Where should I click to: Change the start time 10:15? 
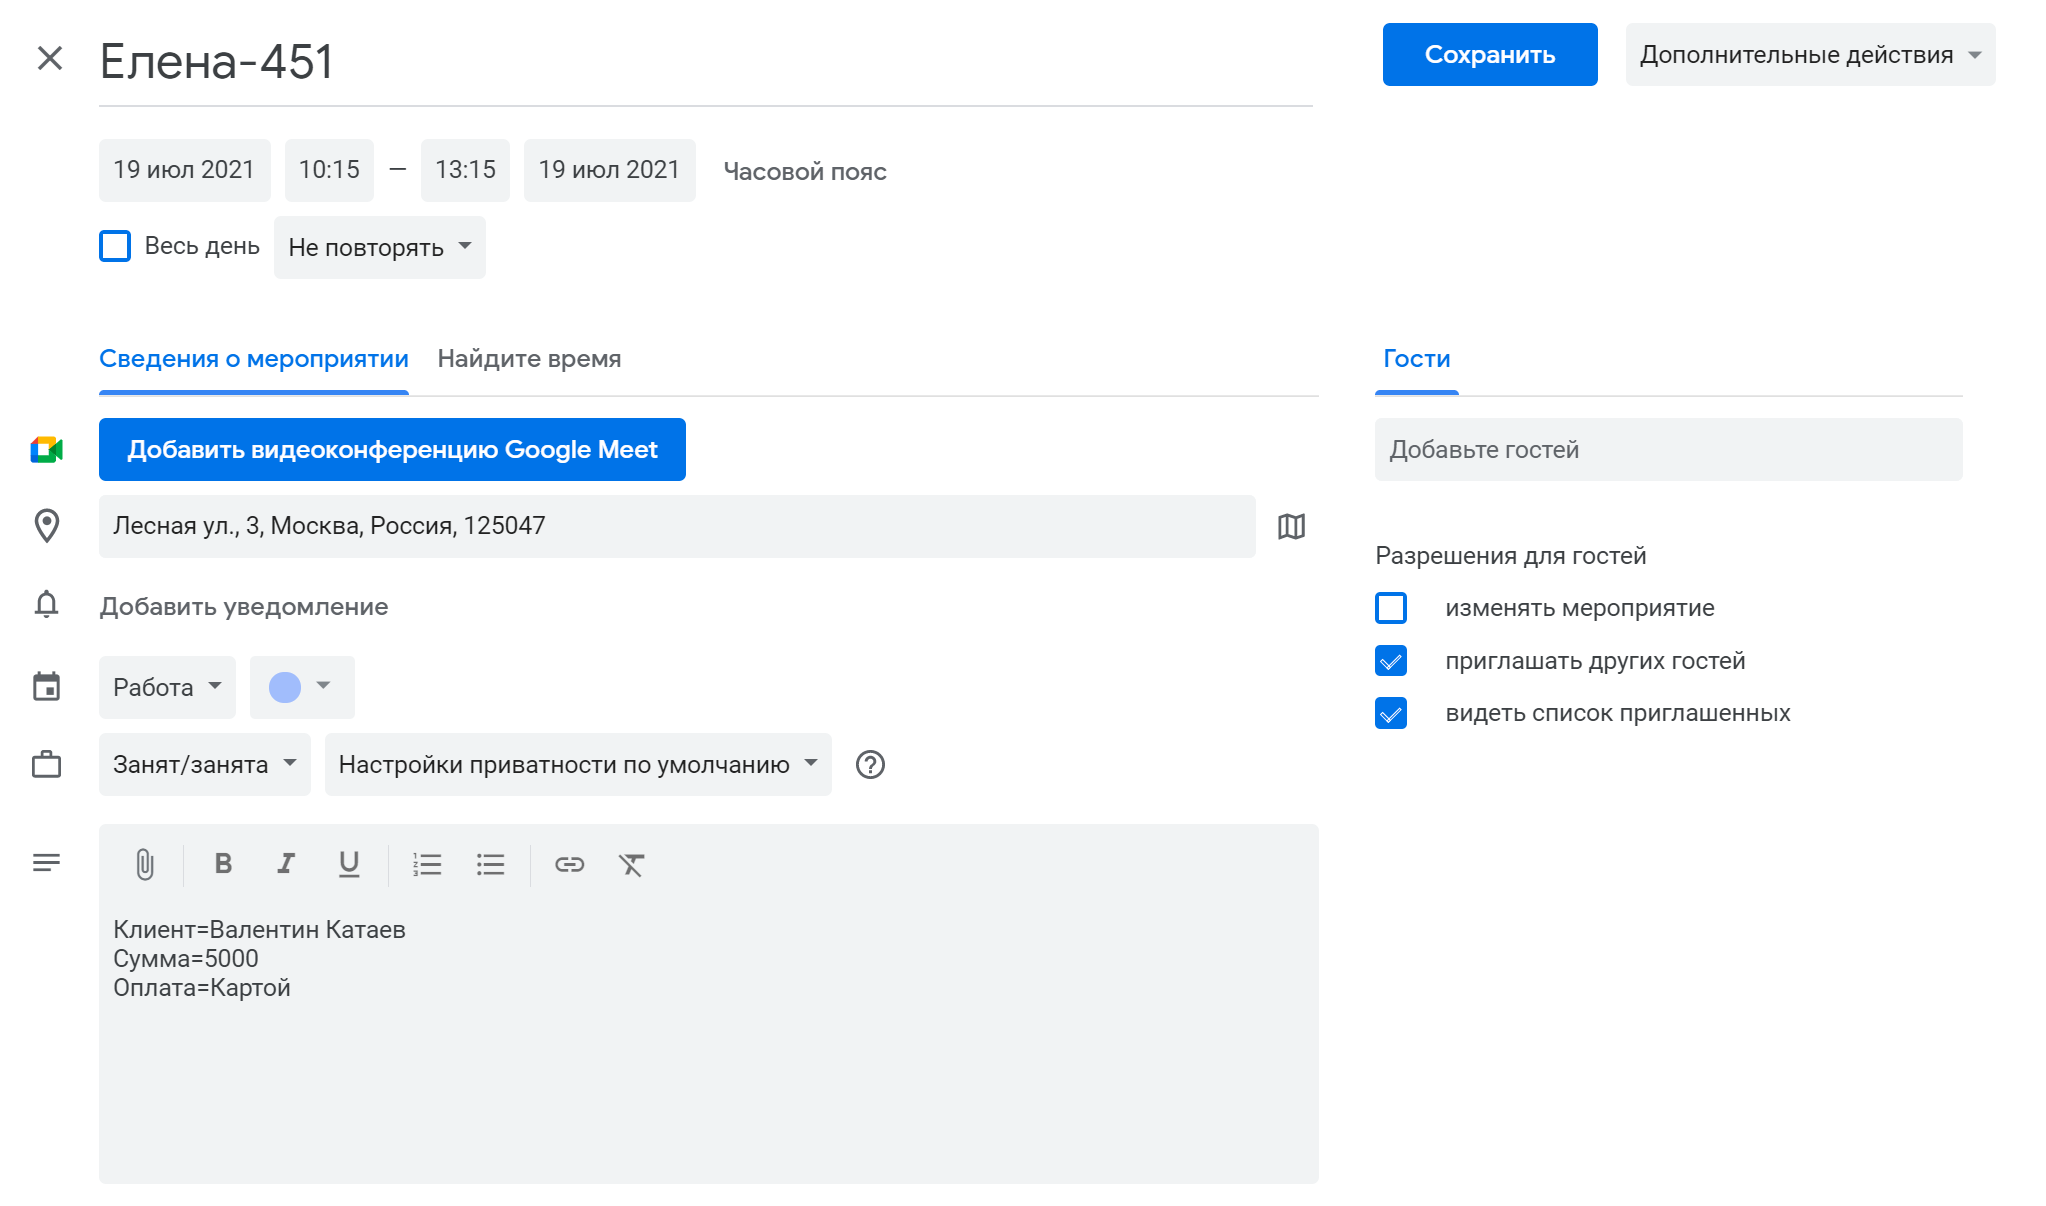point(329,170)
